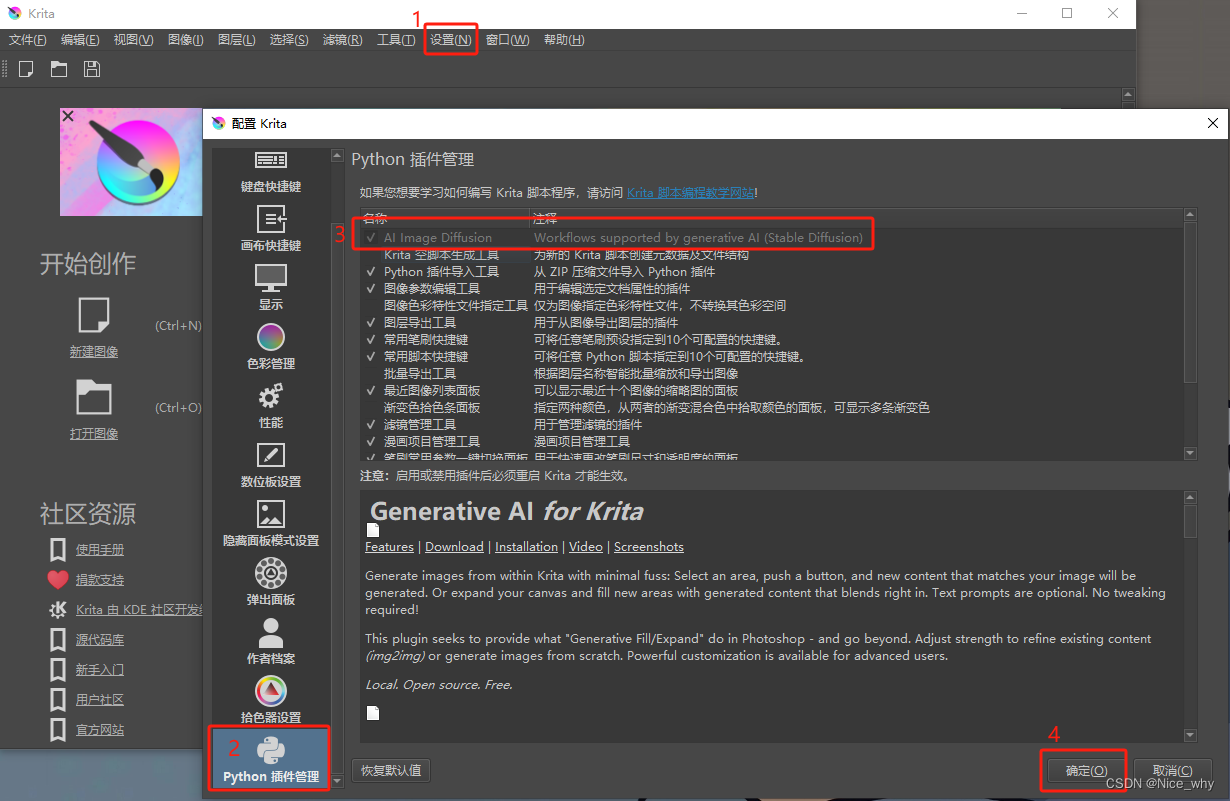
Task: Open the Features link in the description
Action: [389, 547]
